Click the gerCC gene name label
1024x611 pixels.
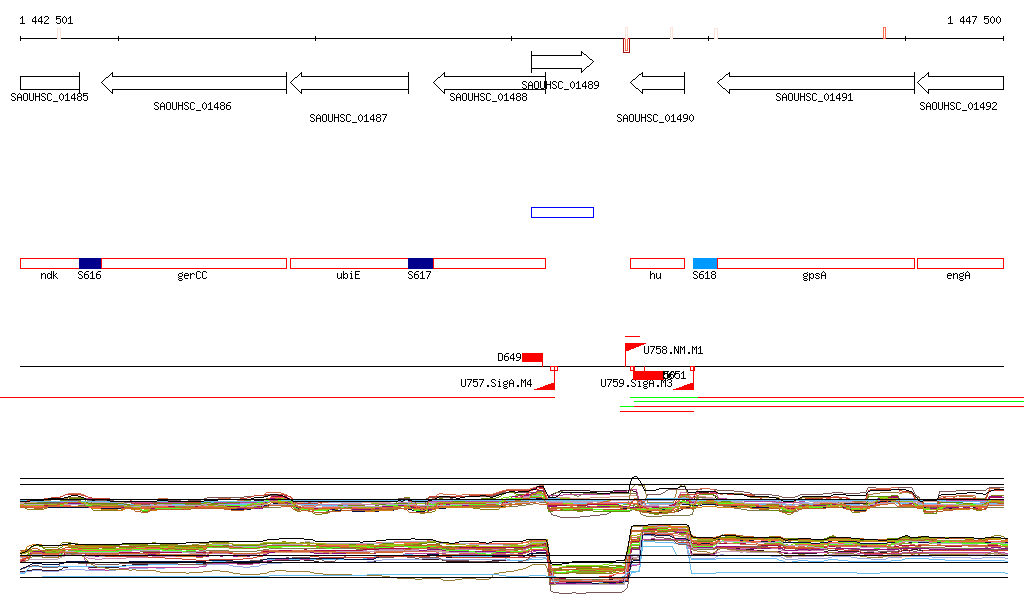click(192, 275)
